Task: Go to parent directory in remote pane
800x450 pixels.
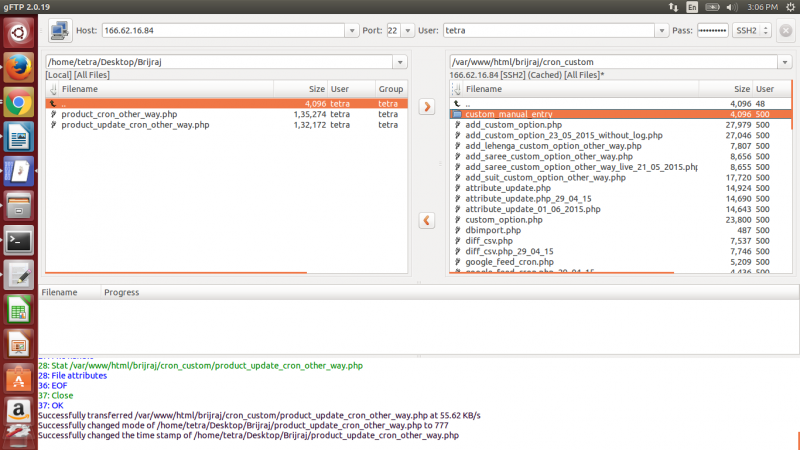Action: (x=620, y=104)
